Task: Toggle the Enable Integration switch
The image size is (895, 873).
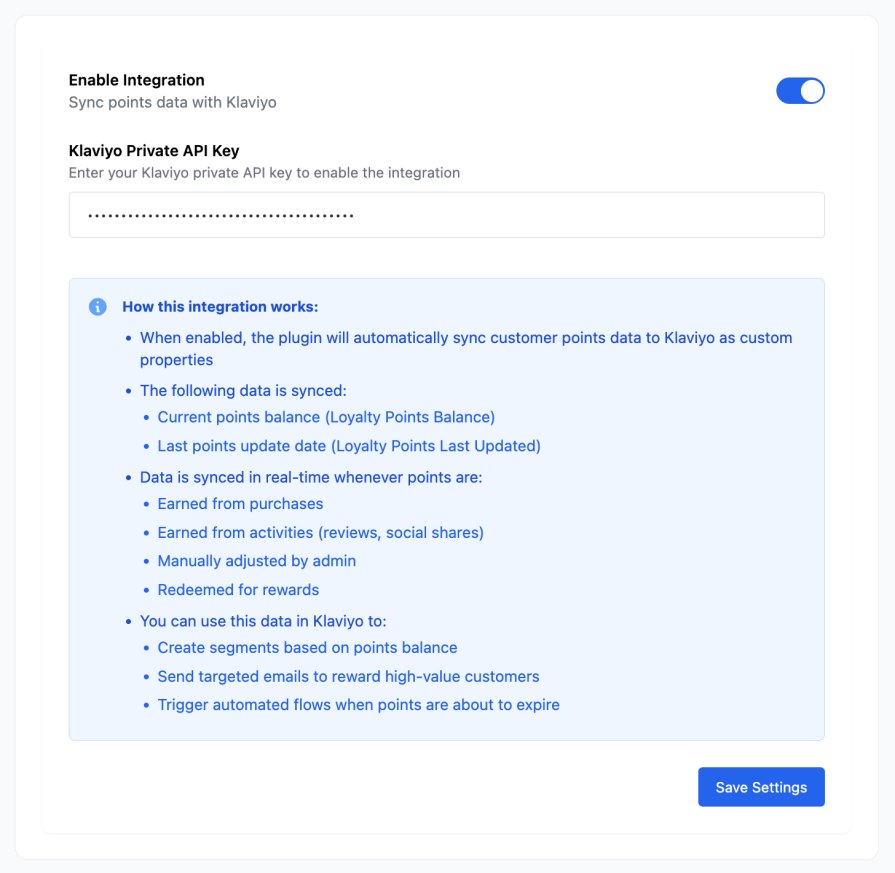Action: [800, 91]
